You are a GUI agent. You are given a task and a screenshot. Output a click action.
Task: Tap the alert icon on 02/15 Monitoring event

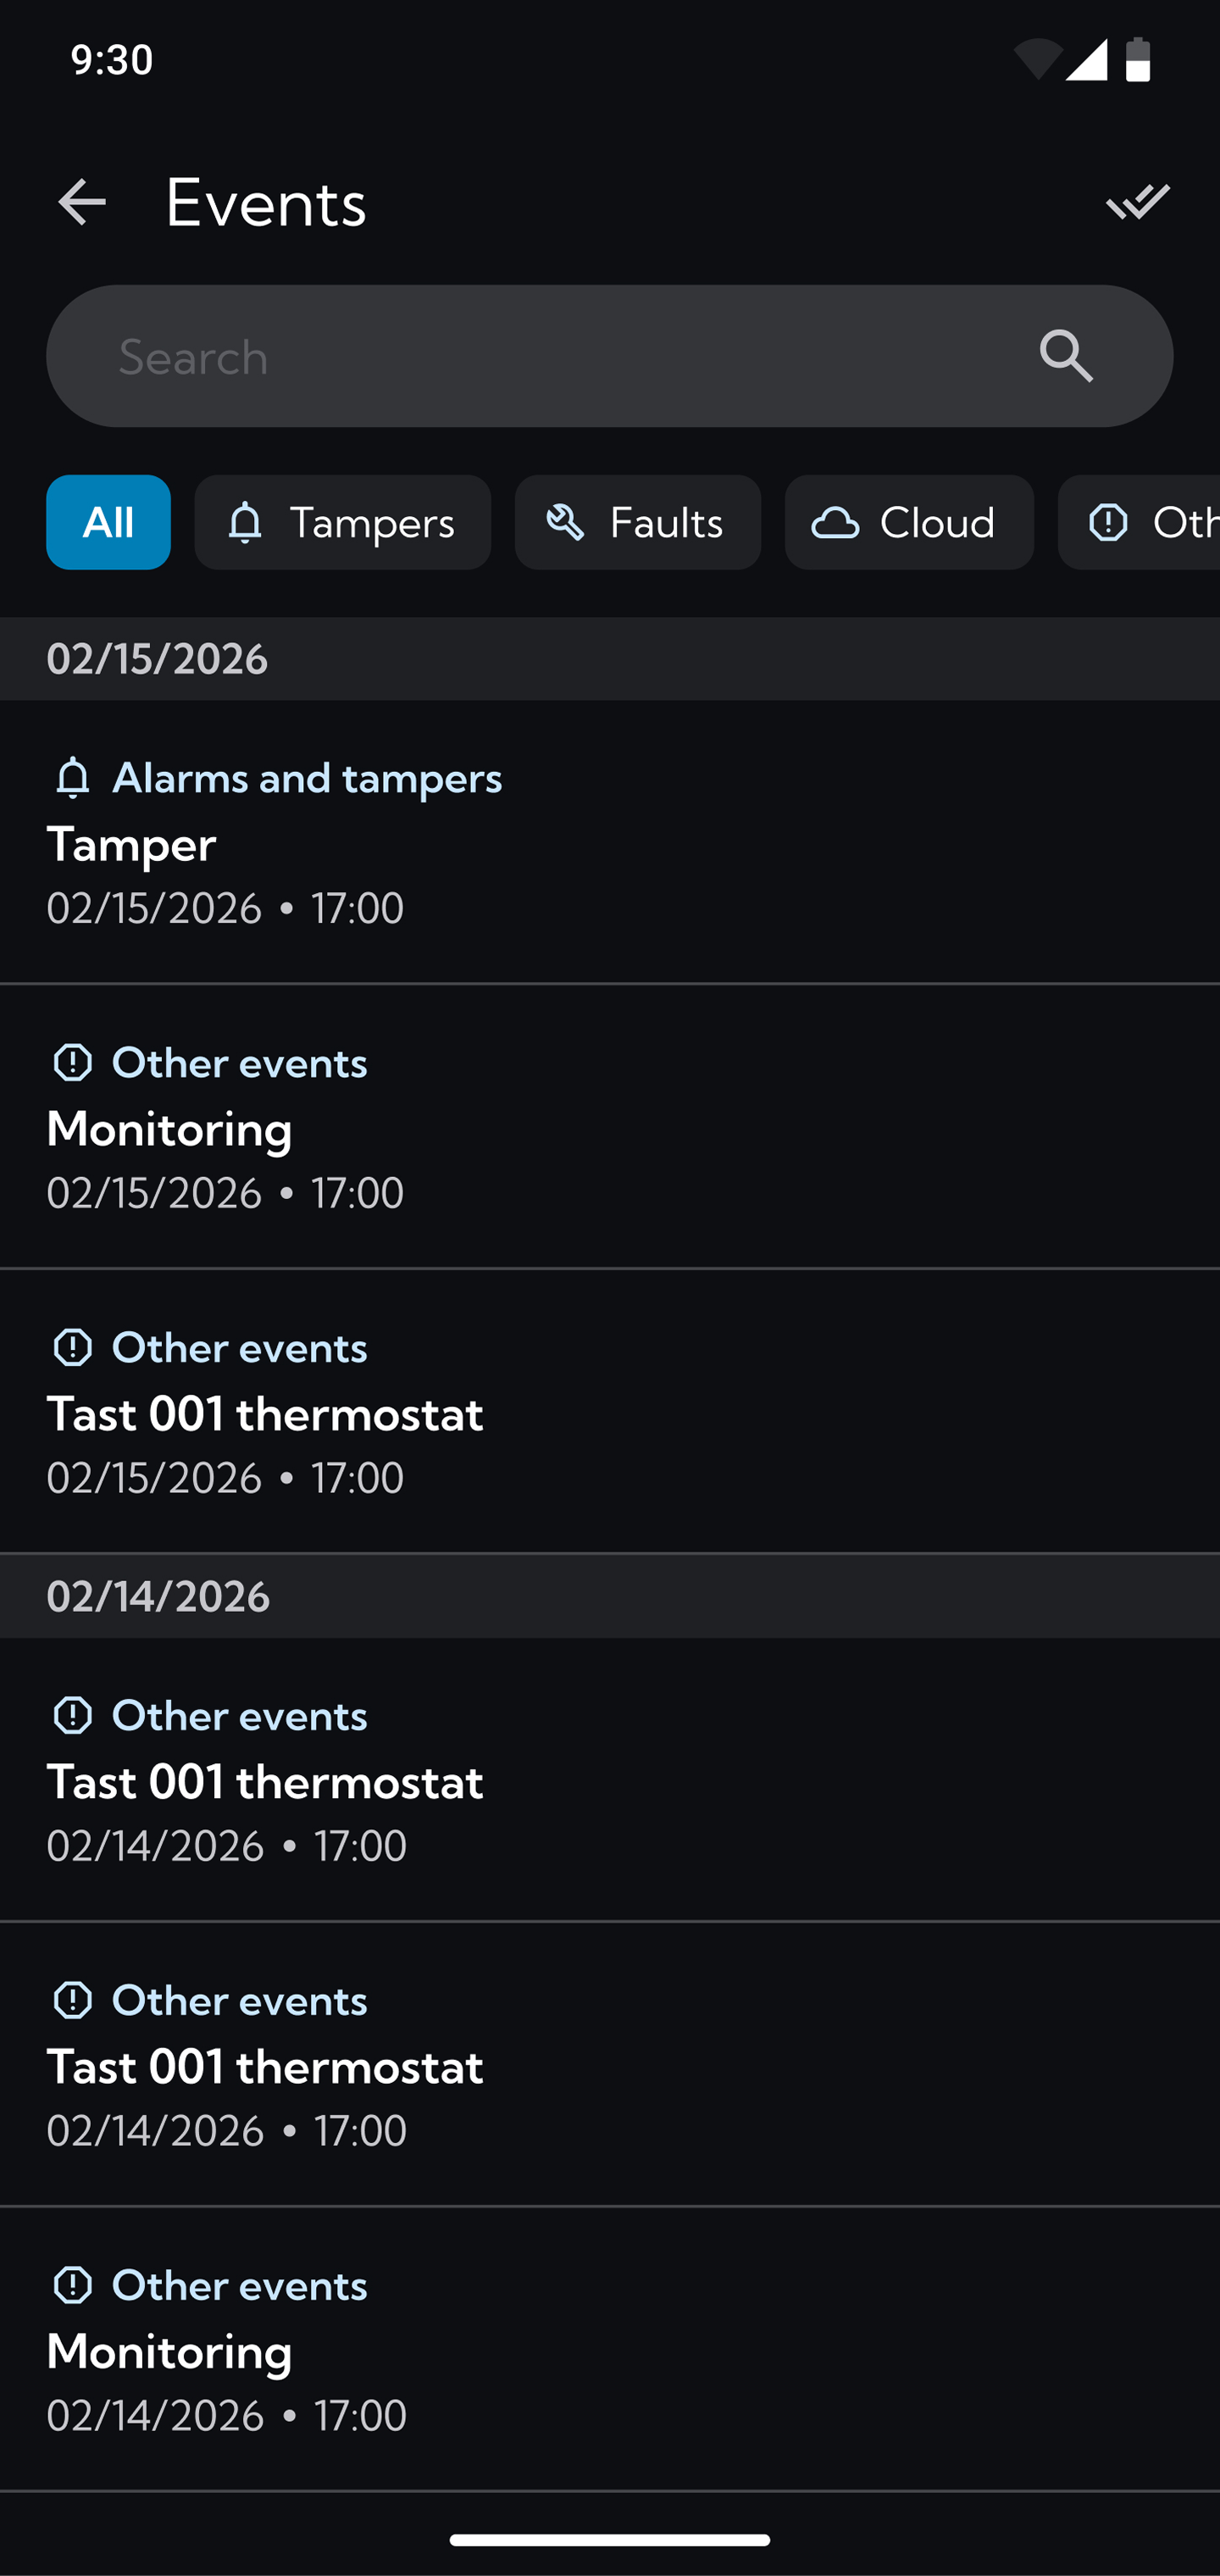tap(73, 1063)
